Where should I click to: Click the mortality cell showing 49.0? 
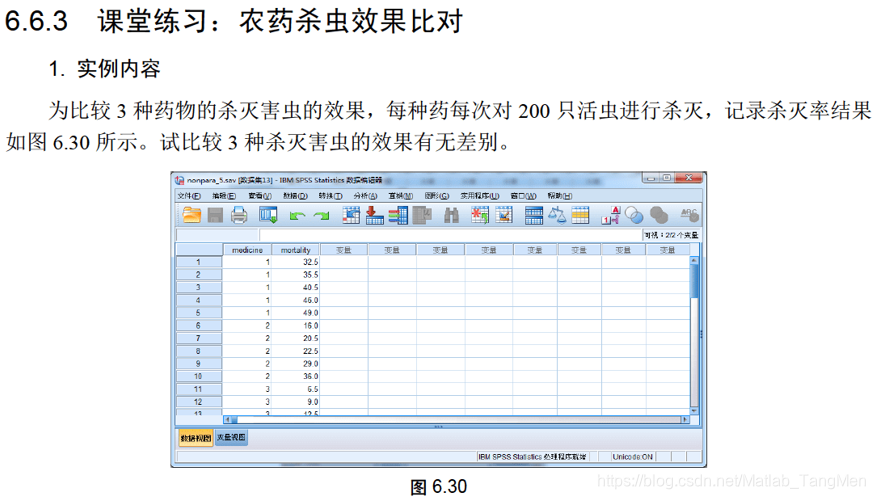(x=295, y=313)
